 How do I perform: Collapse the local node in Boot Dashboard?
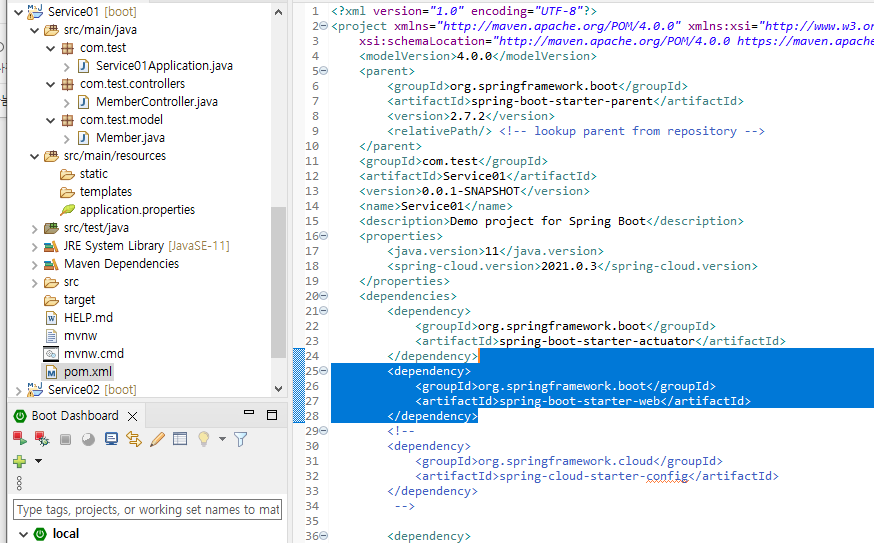pyautogui.click(x=23, y=534)
